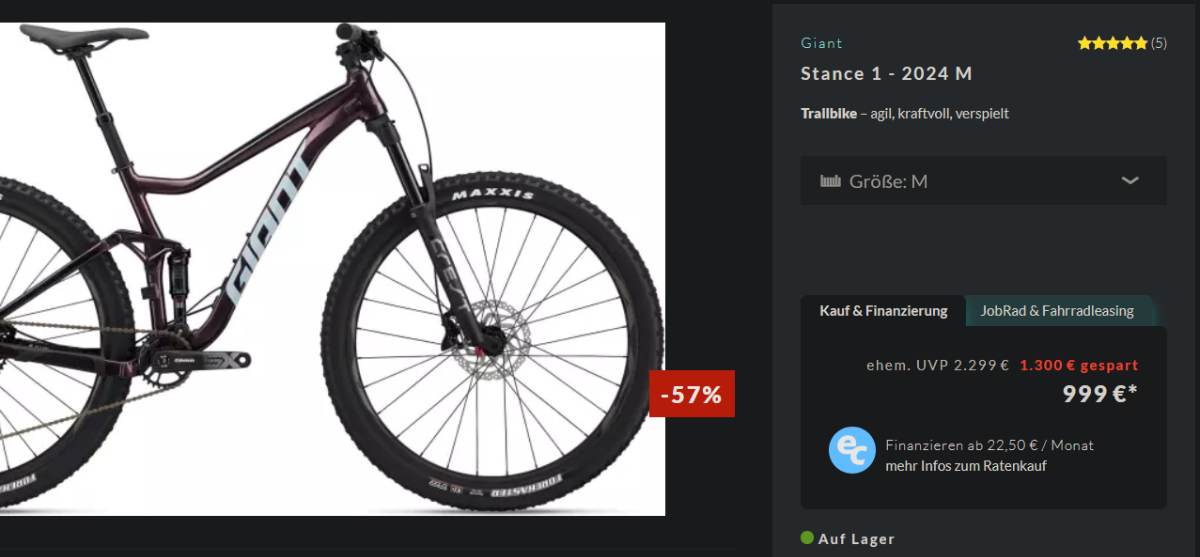1200x557 pixels.
Task: Click the green Auf Lager status dot
Action: point(807,538)
